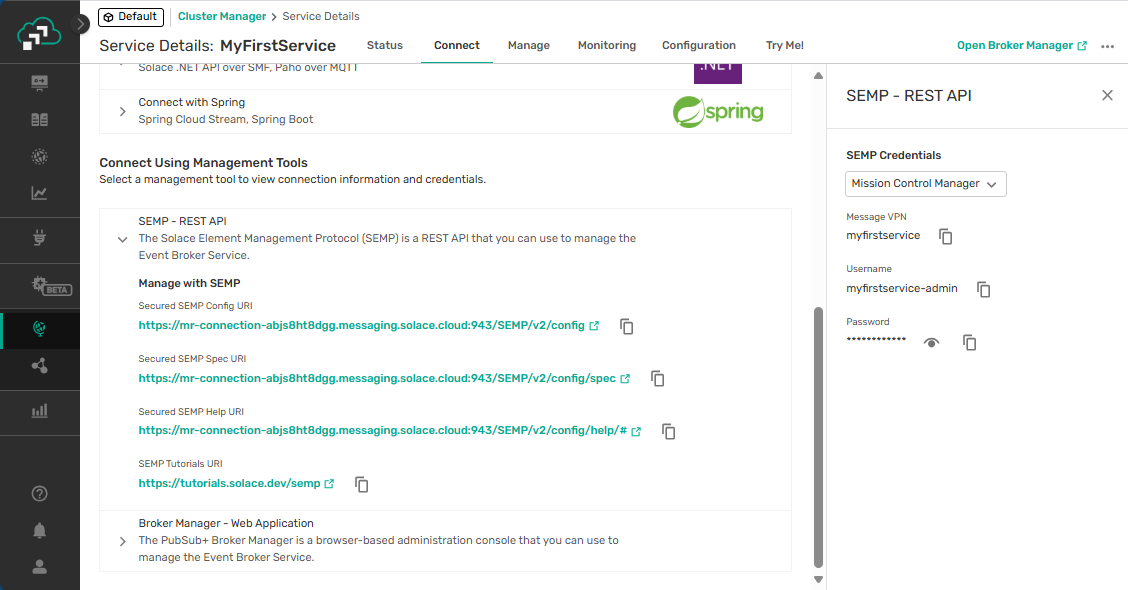The height and width of the screenshot is (590, 1128).
Task: Open the Event Portal designer icon
Action: pos(40,83)
